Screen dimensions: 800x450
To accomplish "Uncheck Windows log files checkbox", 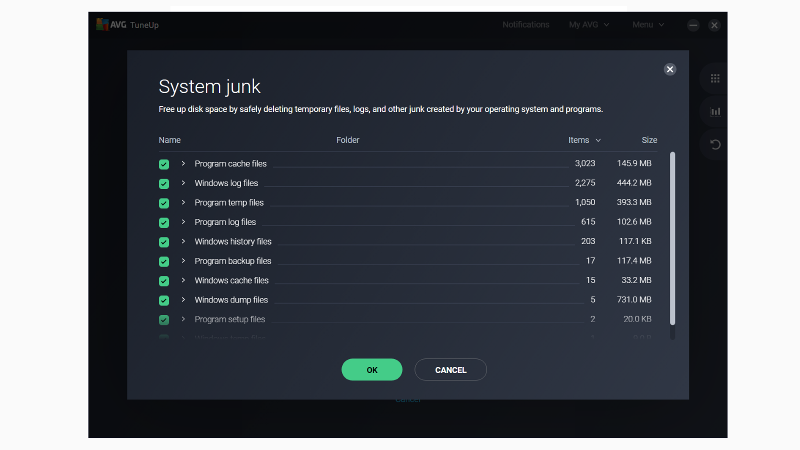I will pos(164,184).
